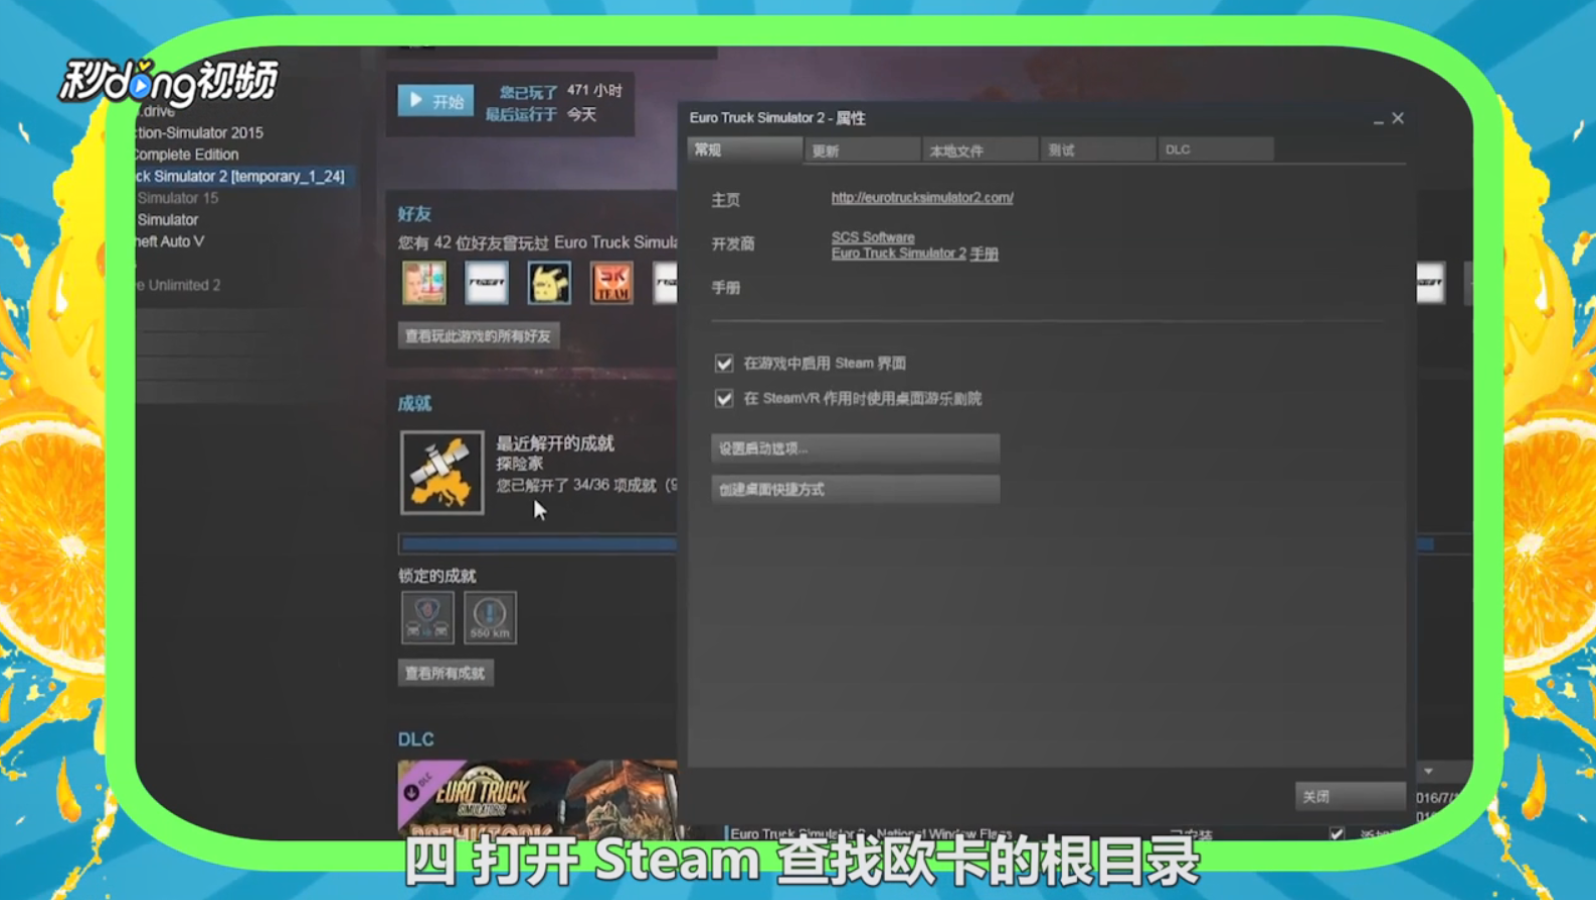Viewport: 1596px width, 900px height.
Task: Click the DLC section heading
Action: coord(416,740)
